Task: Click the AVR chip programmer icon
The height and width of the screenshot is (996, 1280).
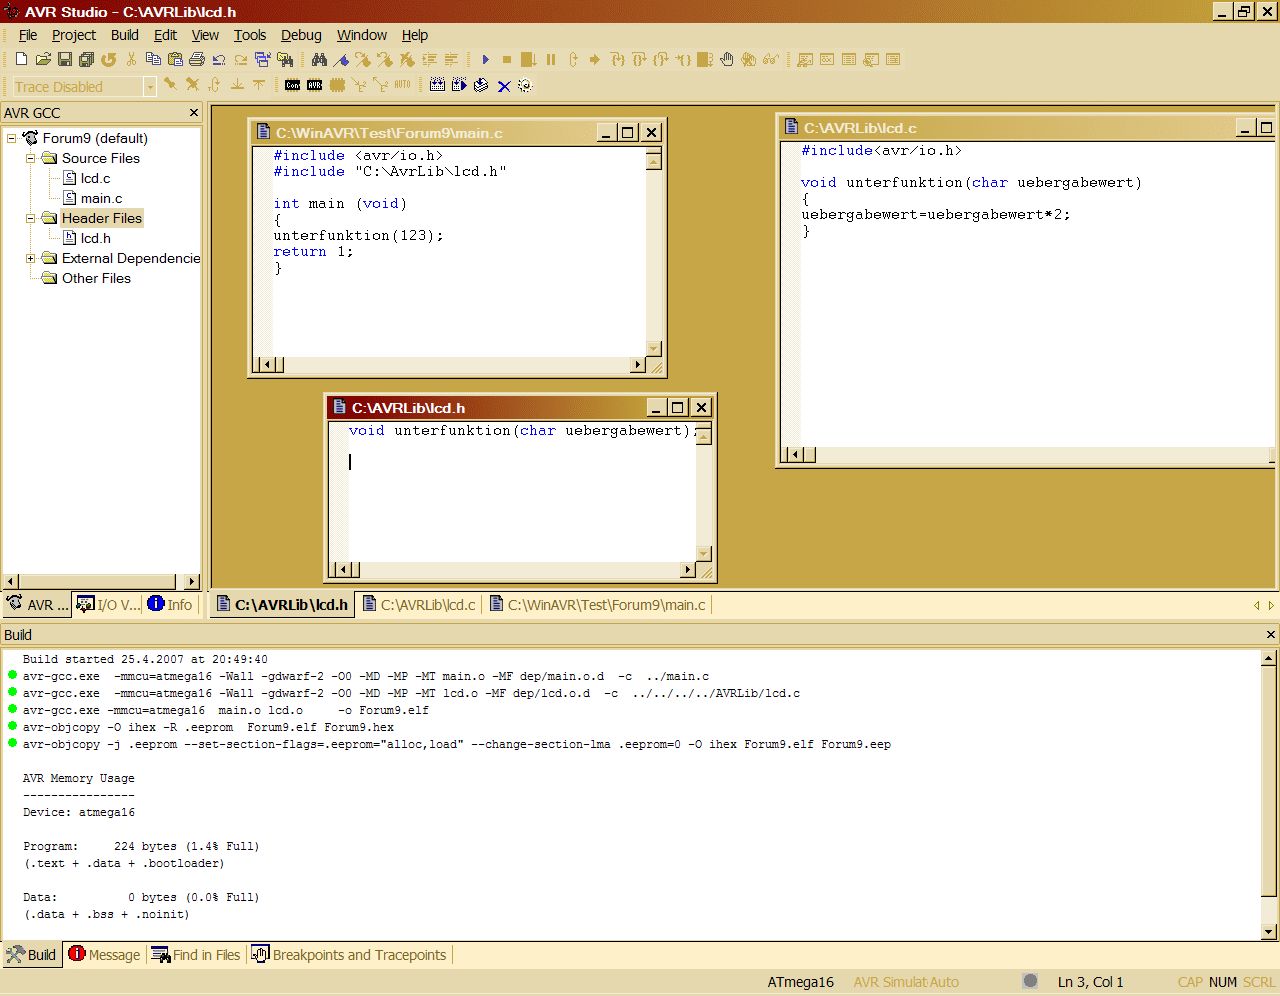Action: click(315, 86)
